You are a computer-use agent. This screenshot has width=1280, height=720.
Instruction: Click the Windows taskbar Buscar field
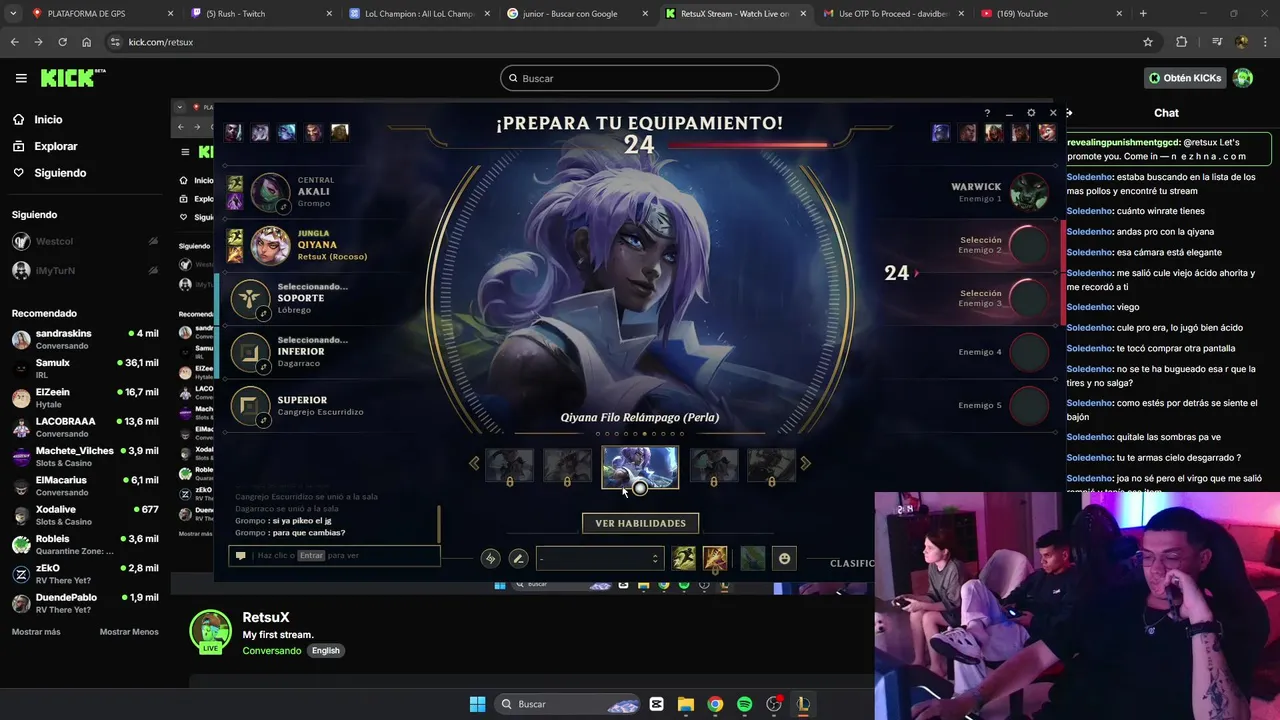pyautogui.click(x=568, y=704)
